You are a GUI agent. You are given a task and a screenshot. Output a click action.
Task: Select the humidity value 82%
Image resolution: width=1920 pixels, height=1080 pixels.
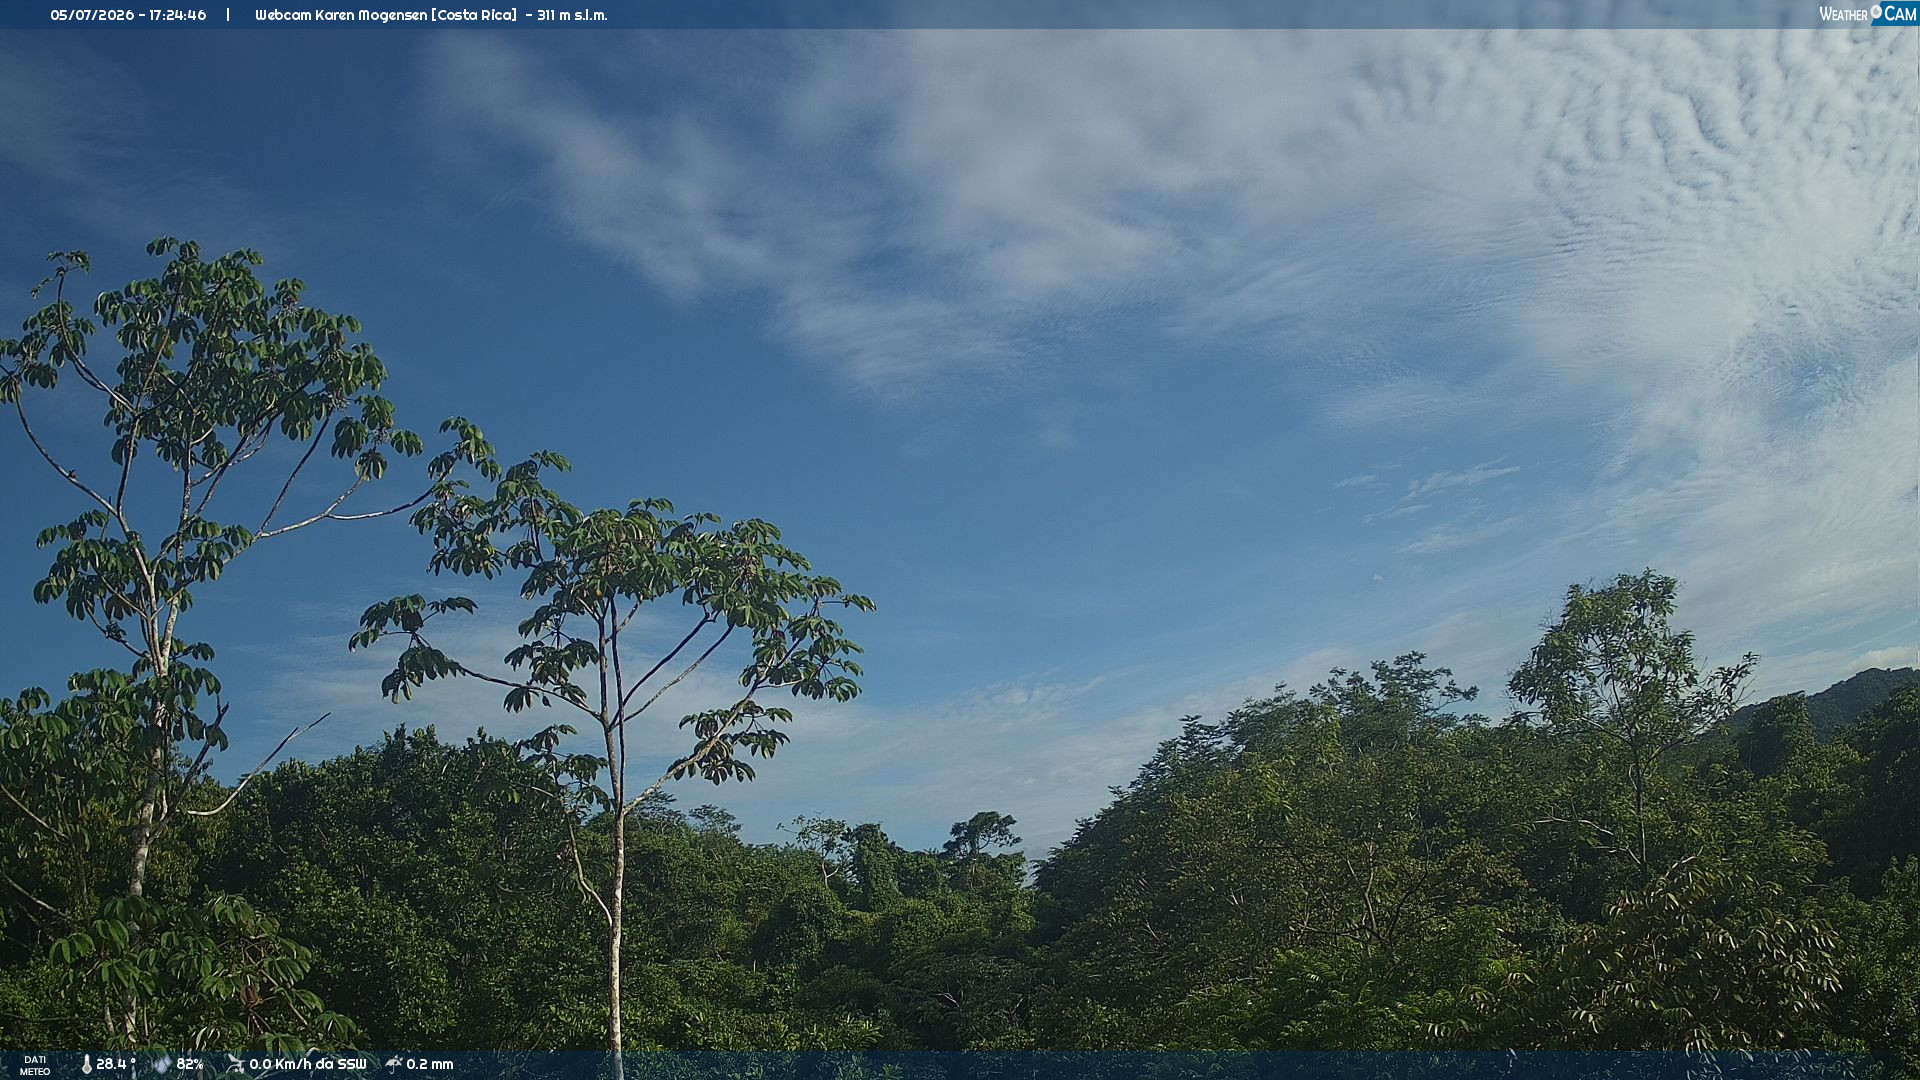click(x=190, y=1064)
